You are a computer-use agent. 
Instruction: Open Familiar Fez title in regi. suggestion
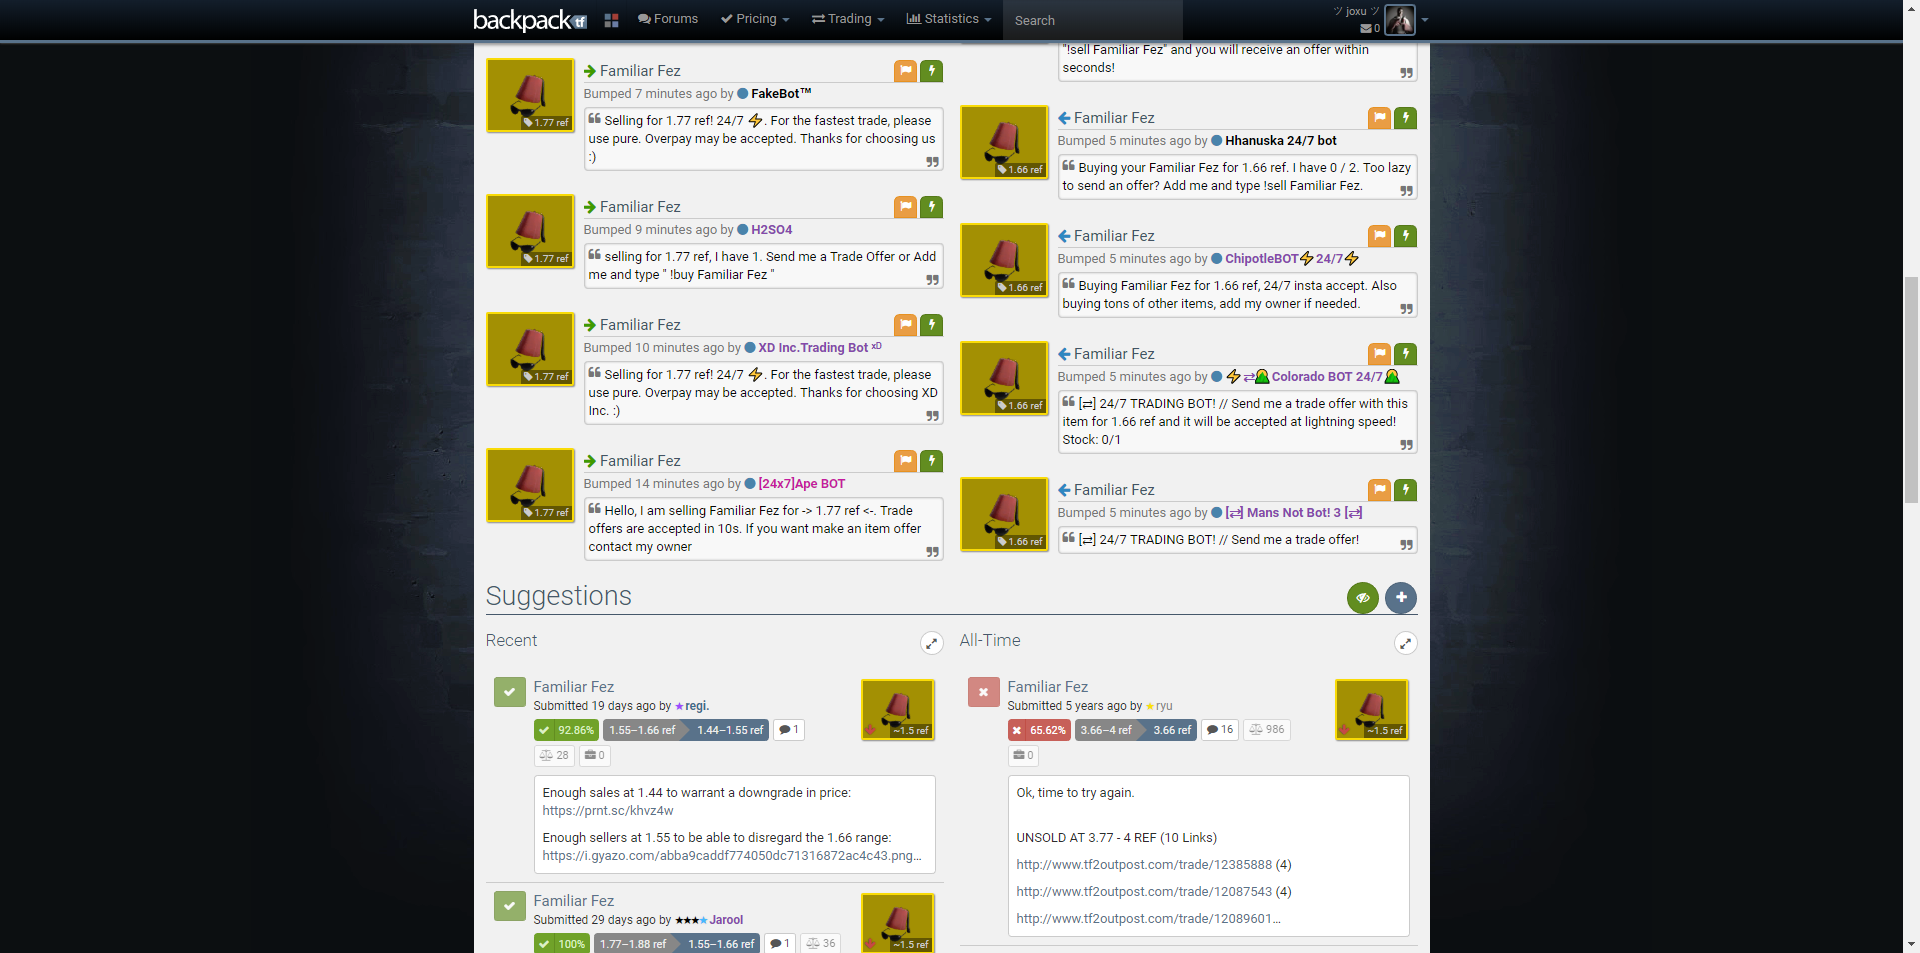click(x=573, y=687)
